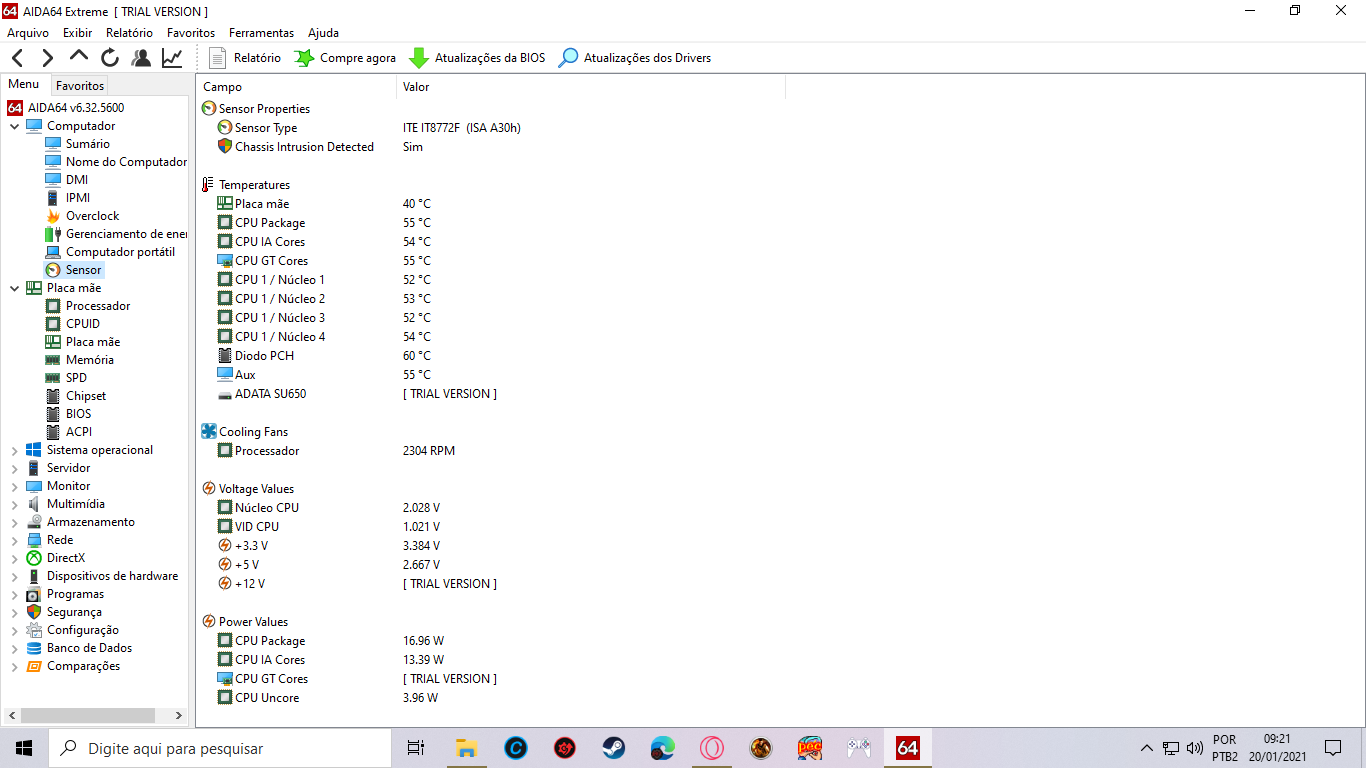
Task: Collapse the Computador tree node
Action: [14, 126]
